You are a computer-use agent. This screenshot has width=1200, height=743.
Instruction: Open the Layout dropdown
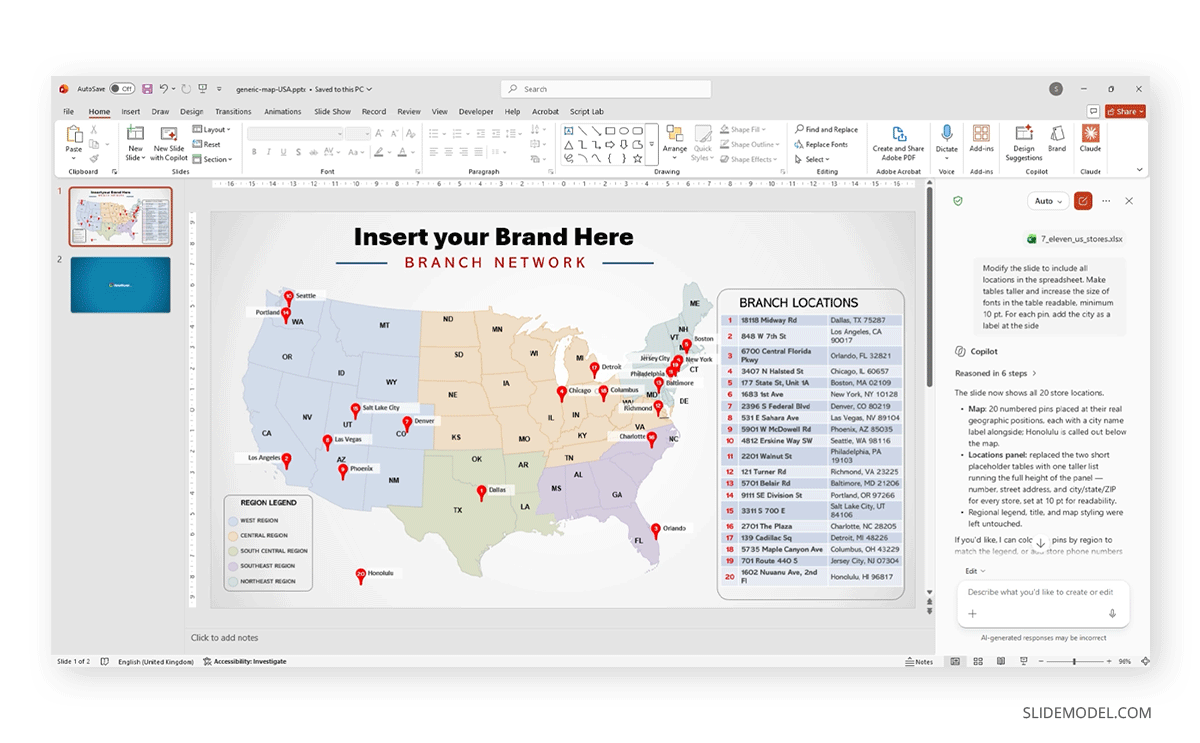click(211, 129)
